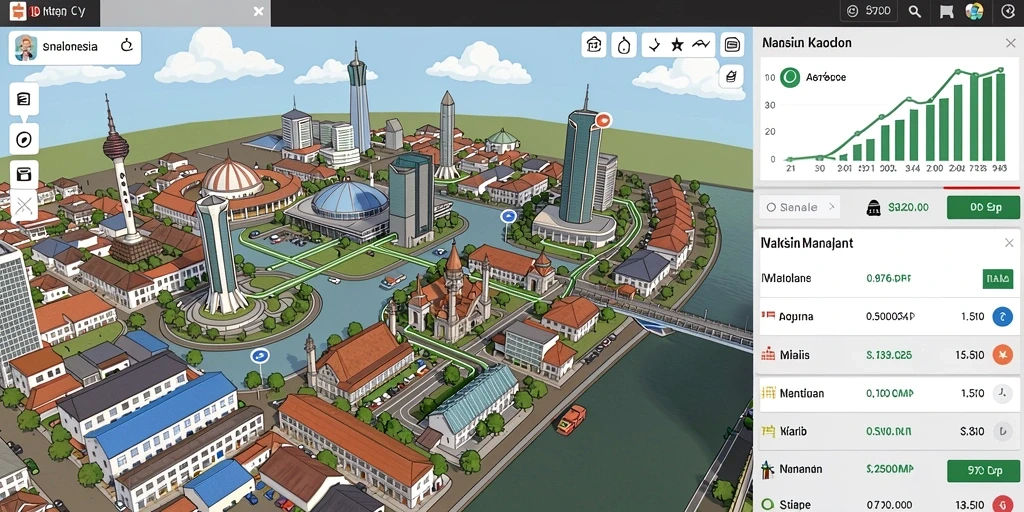Viewport: 1024px width, 512px height.
Task: Click the last tall bar in the chart
Action: (1000, 116)
